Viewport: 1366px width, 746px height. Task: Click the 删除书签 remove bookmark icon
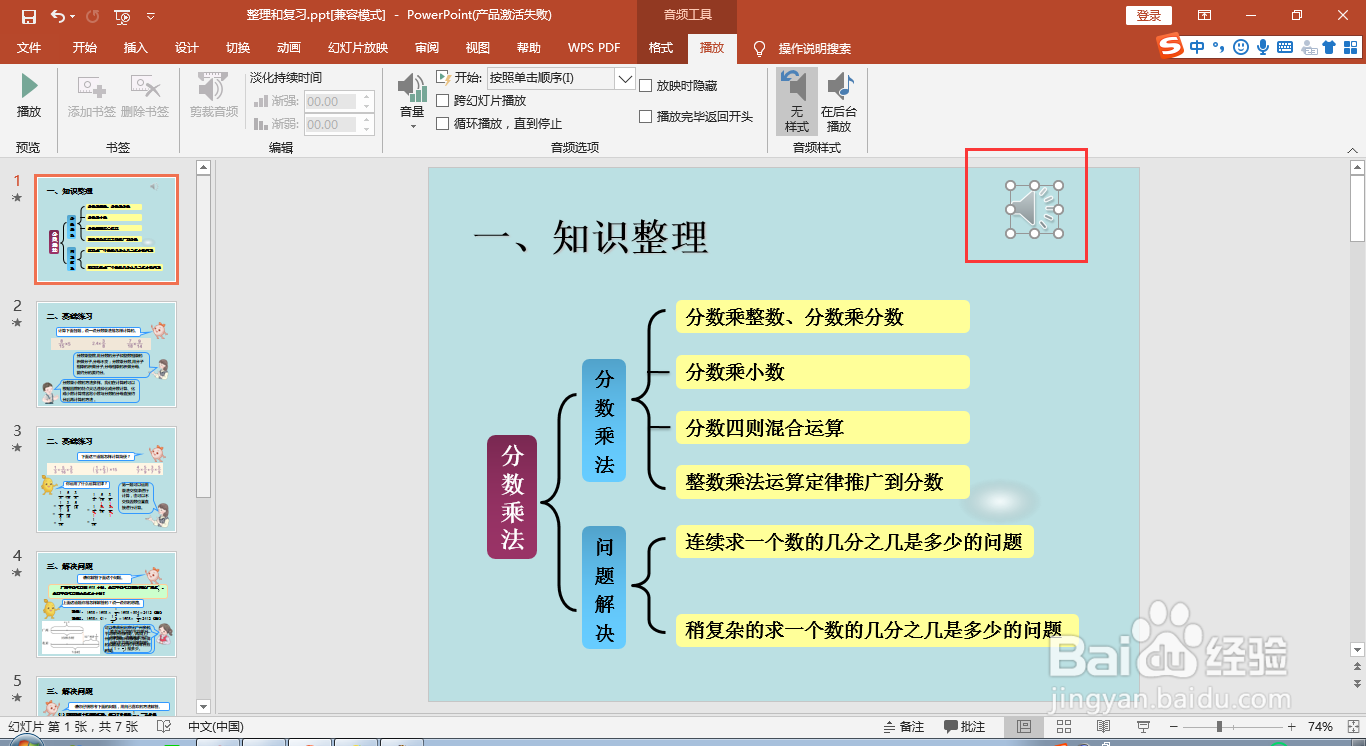pos(145,95)
